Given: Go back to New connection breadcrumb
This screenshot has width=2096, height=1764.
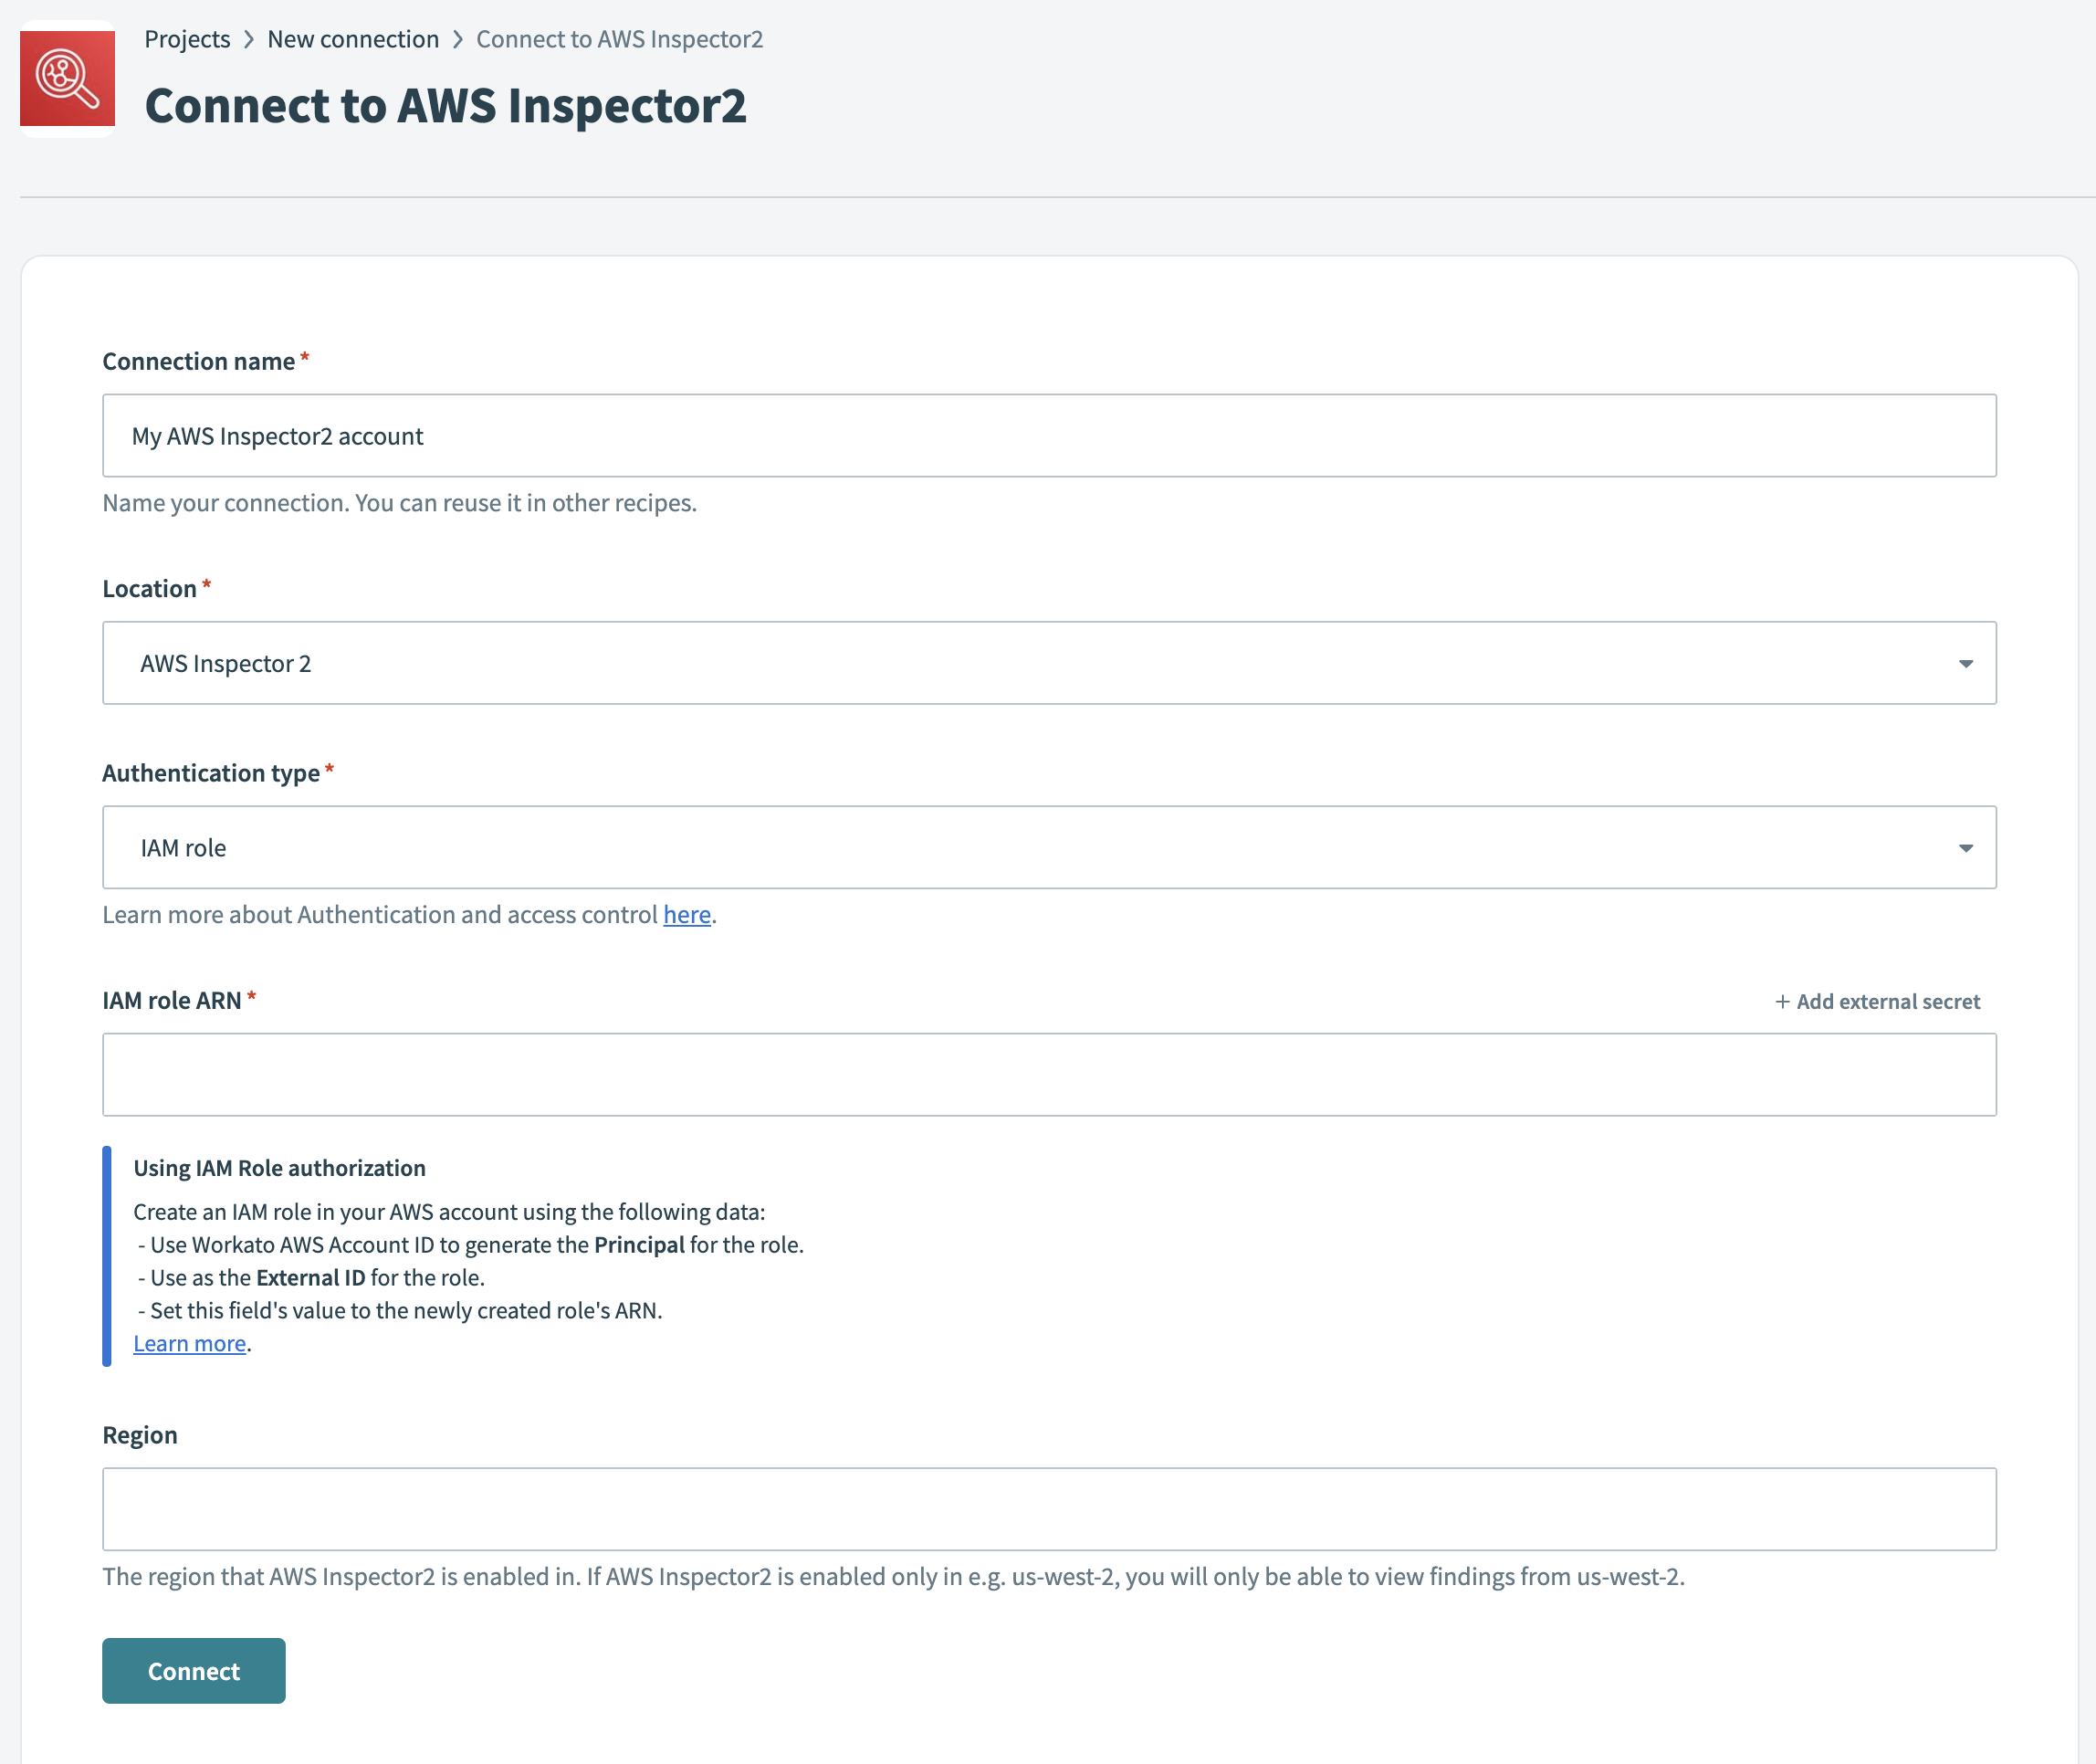Looking at the screenshot, I should tap(352, 39).
